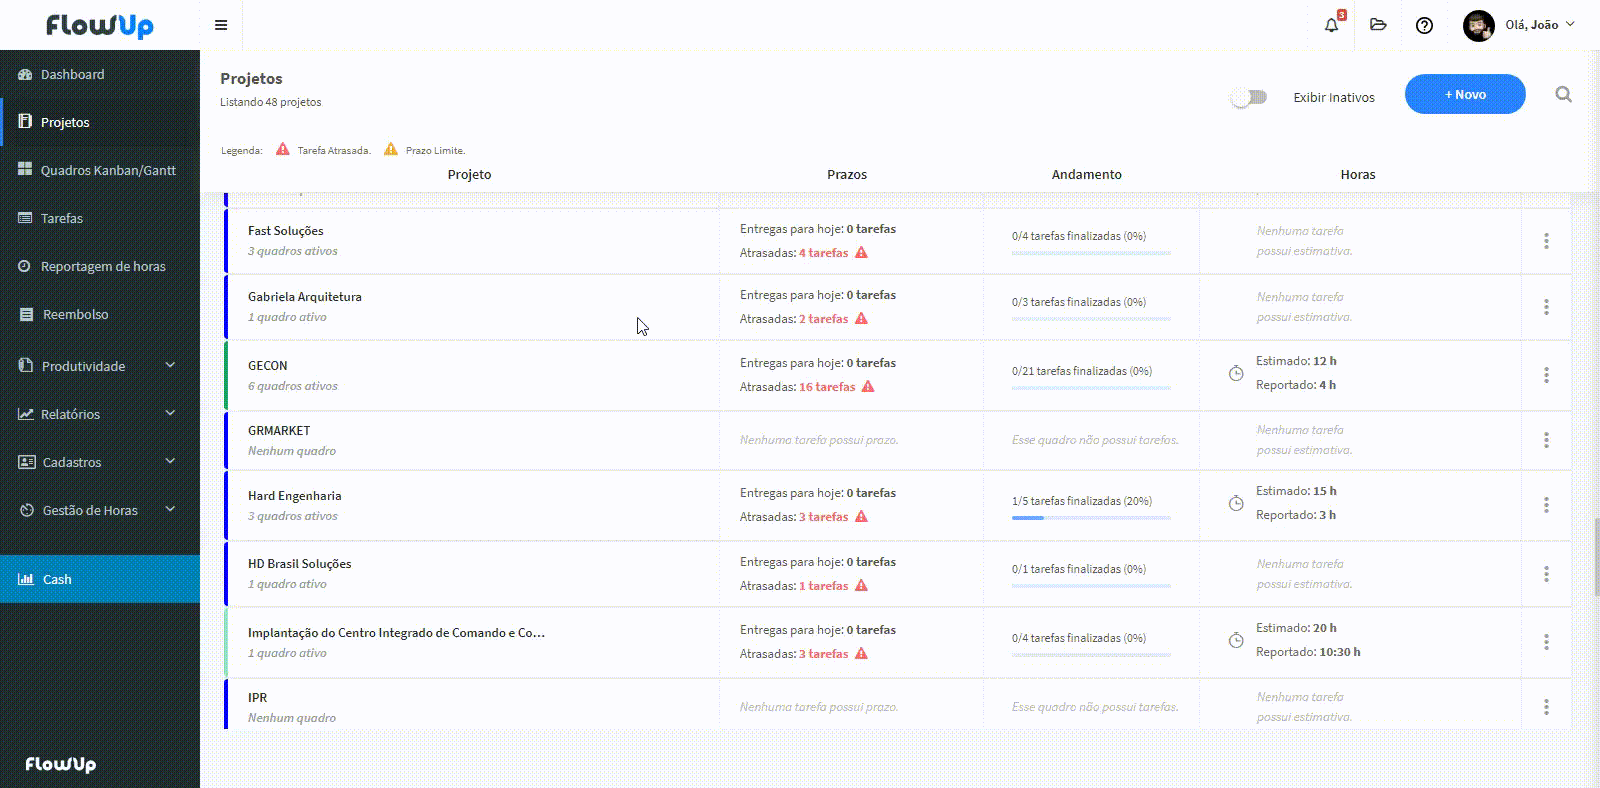This screenshot has height=788, width=1600.
Task: Click '6 quadros ativos' under GECON
Action: tap(293, 386)
